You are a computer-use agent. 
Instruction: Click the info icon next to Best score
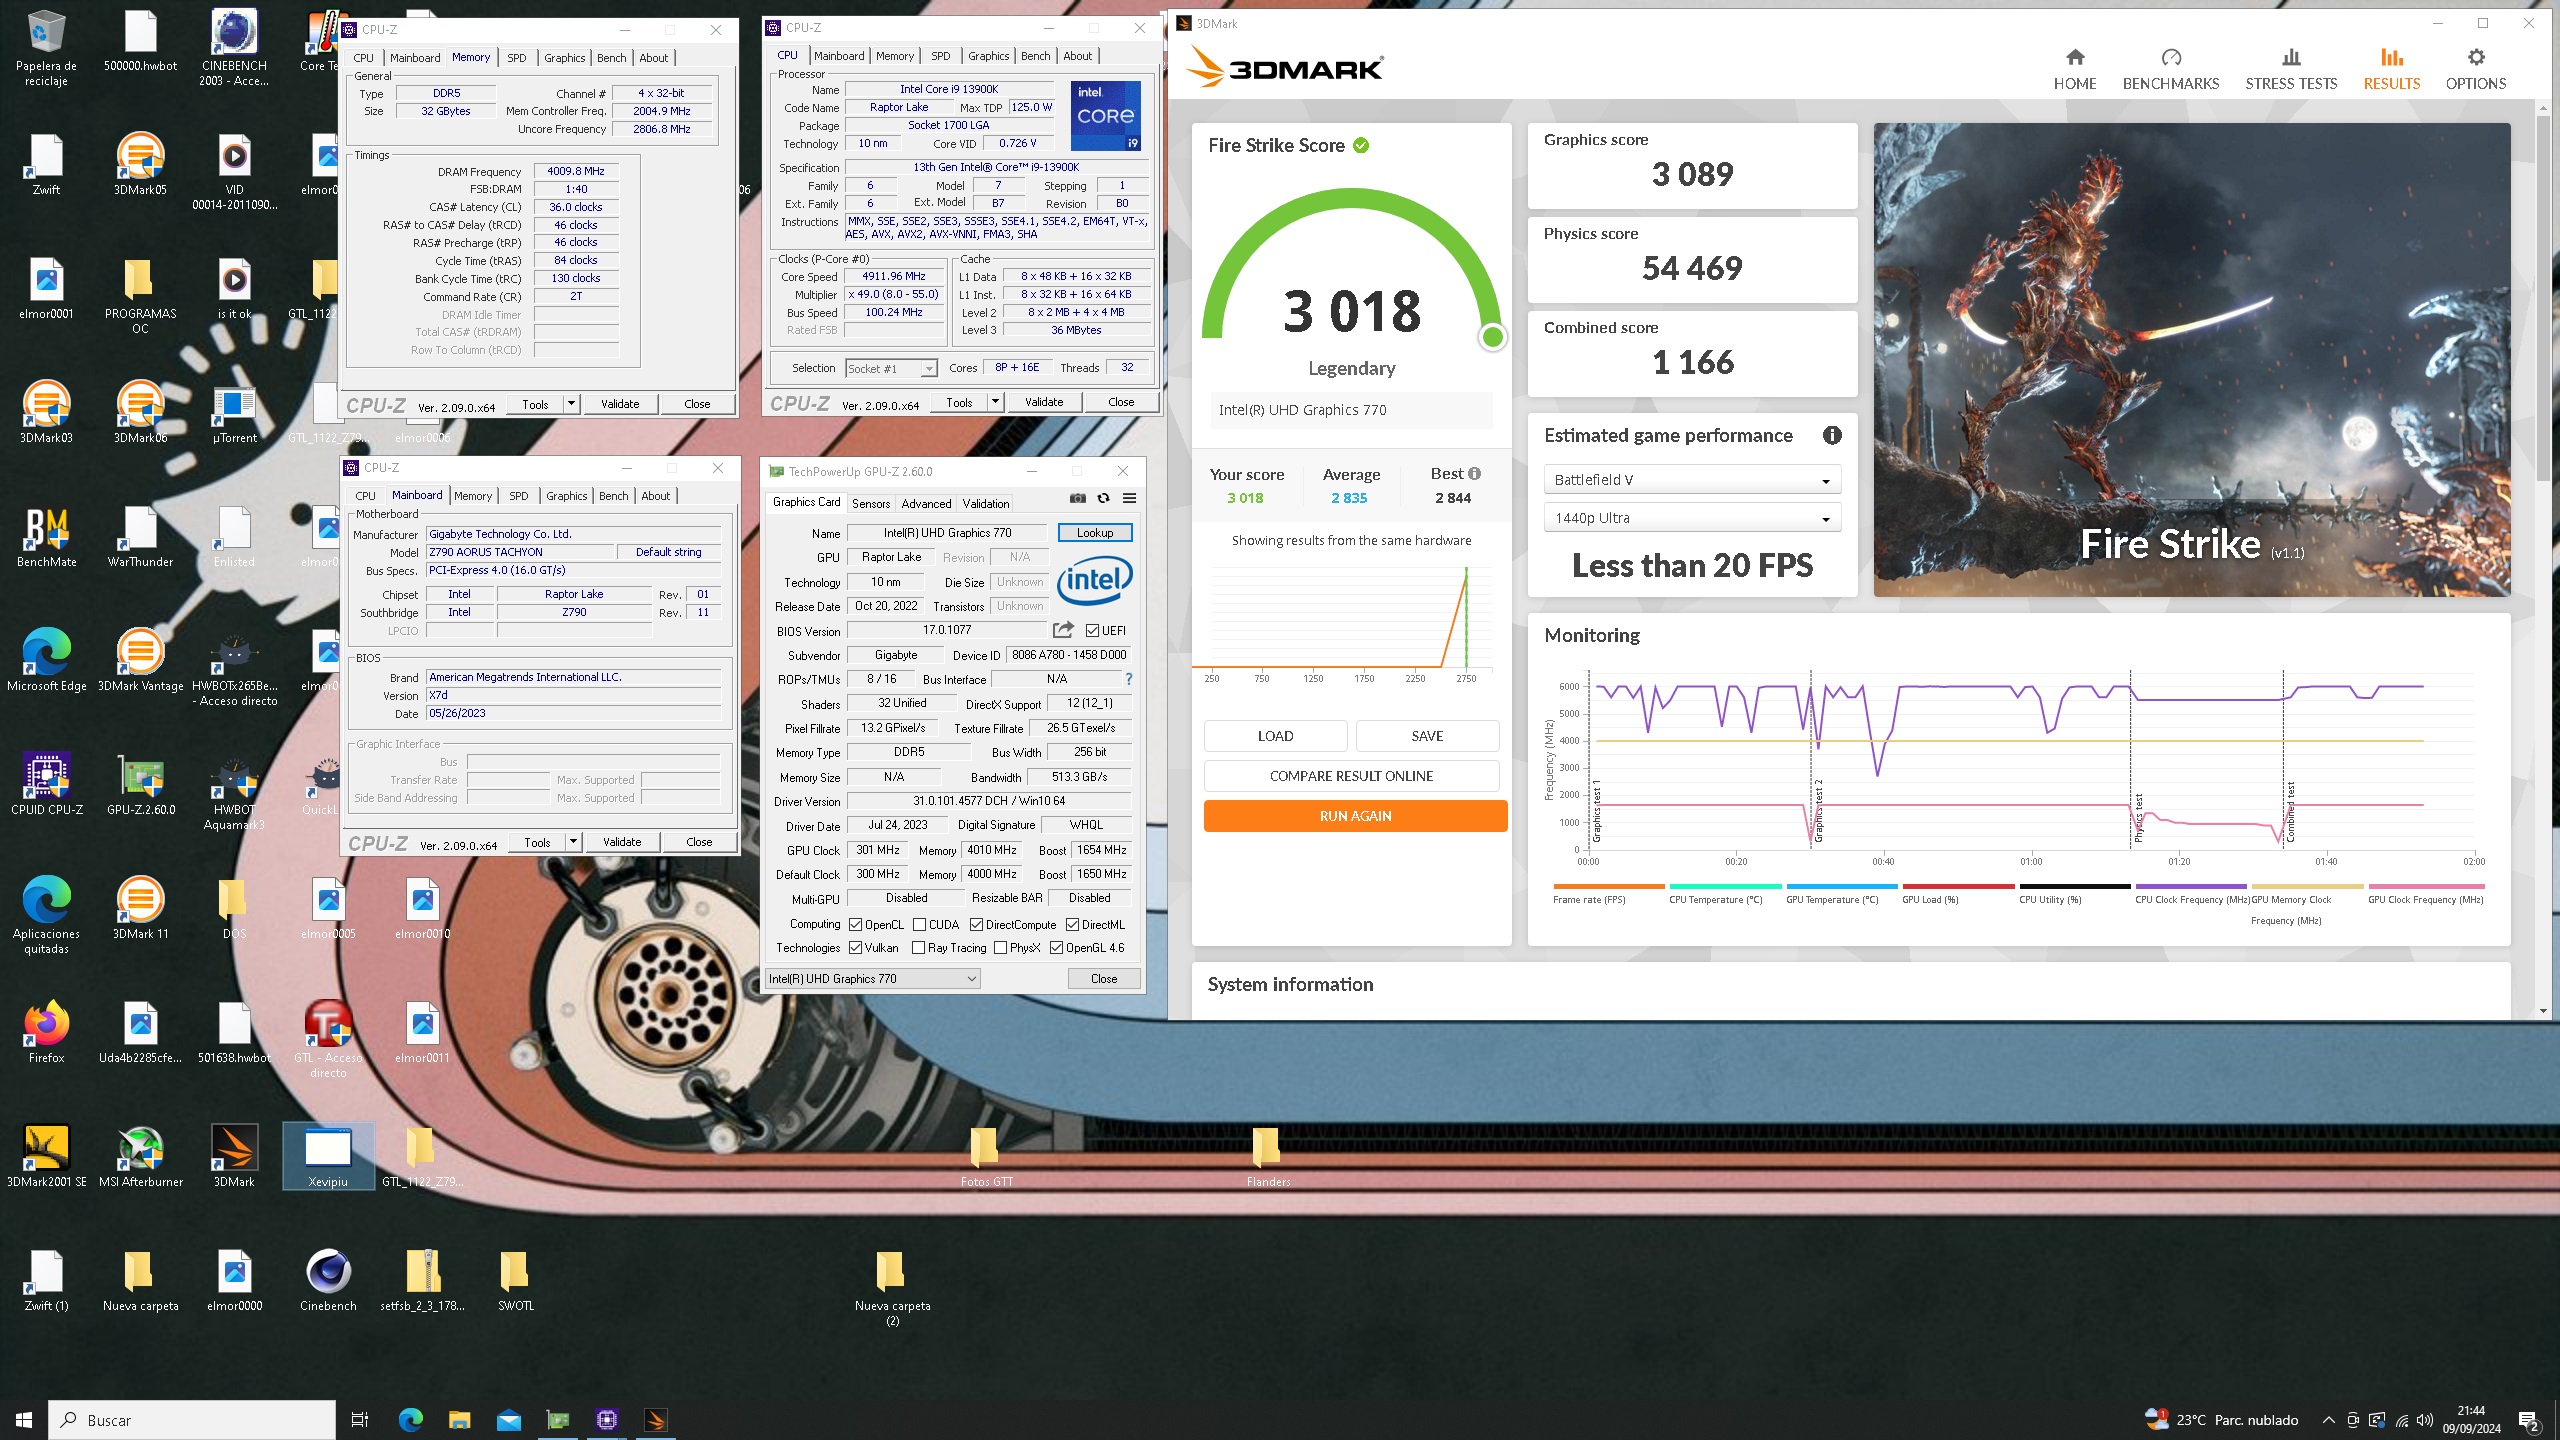coord(1474,474)
